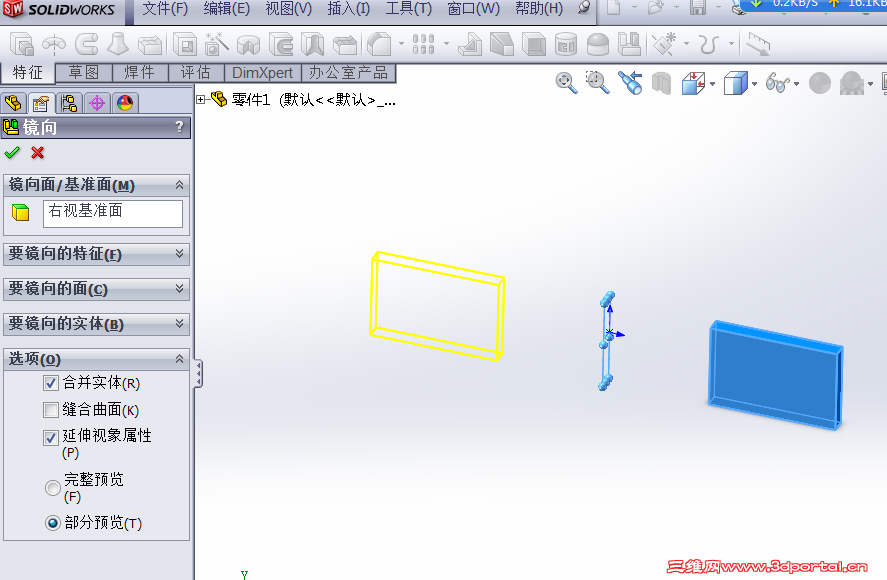This screenshot has height=580, width=887.
Task: Click the View Orientation cube icon
Action: pos(693,83)
